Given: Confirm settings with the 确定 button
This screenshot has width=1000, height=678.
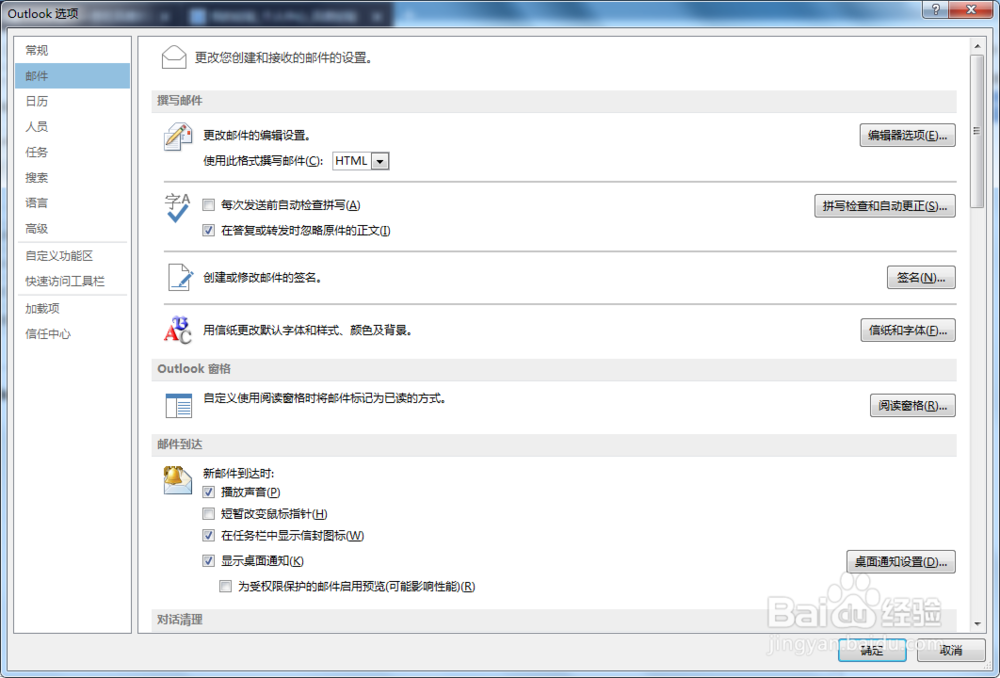Looking at the screenshot, I should [x=871, y=651].
